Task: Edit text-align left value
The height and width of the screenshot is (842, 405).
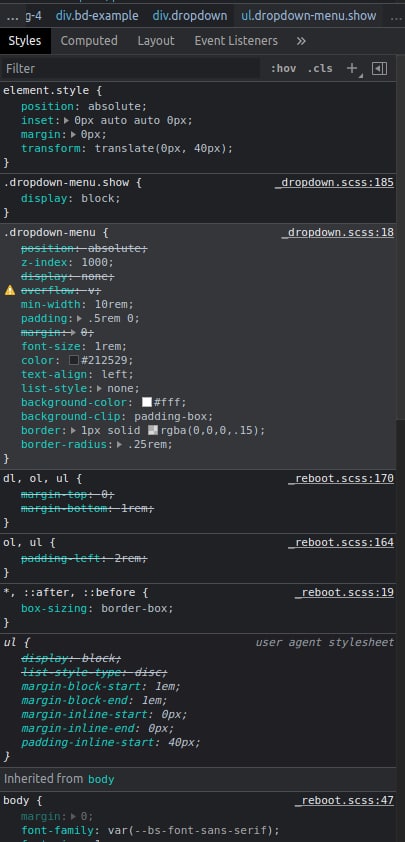Action: point(117,374)
